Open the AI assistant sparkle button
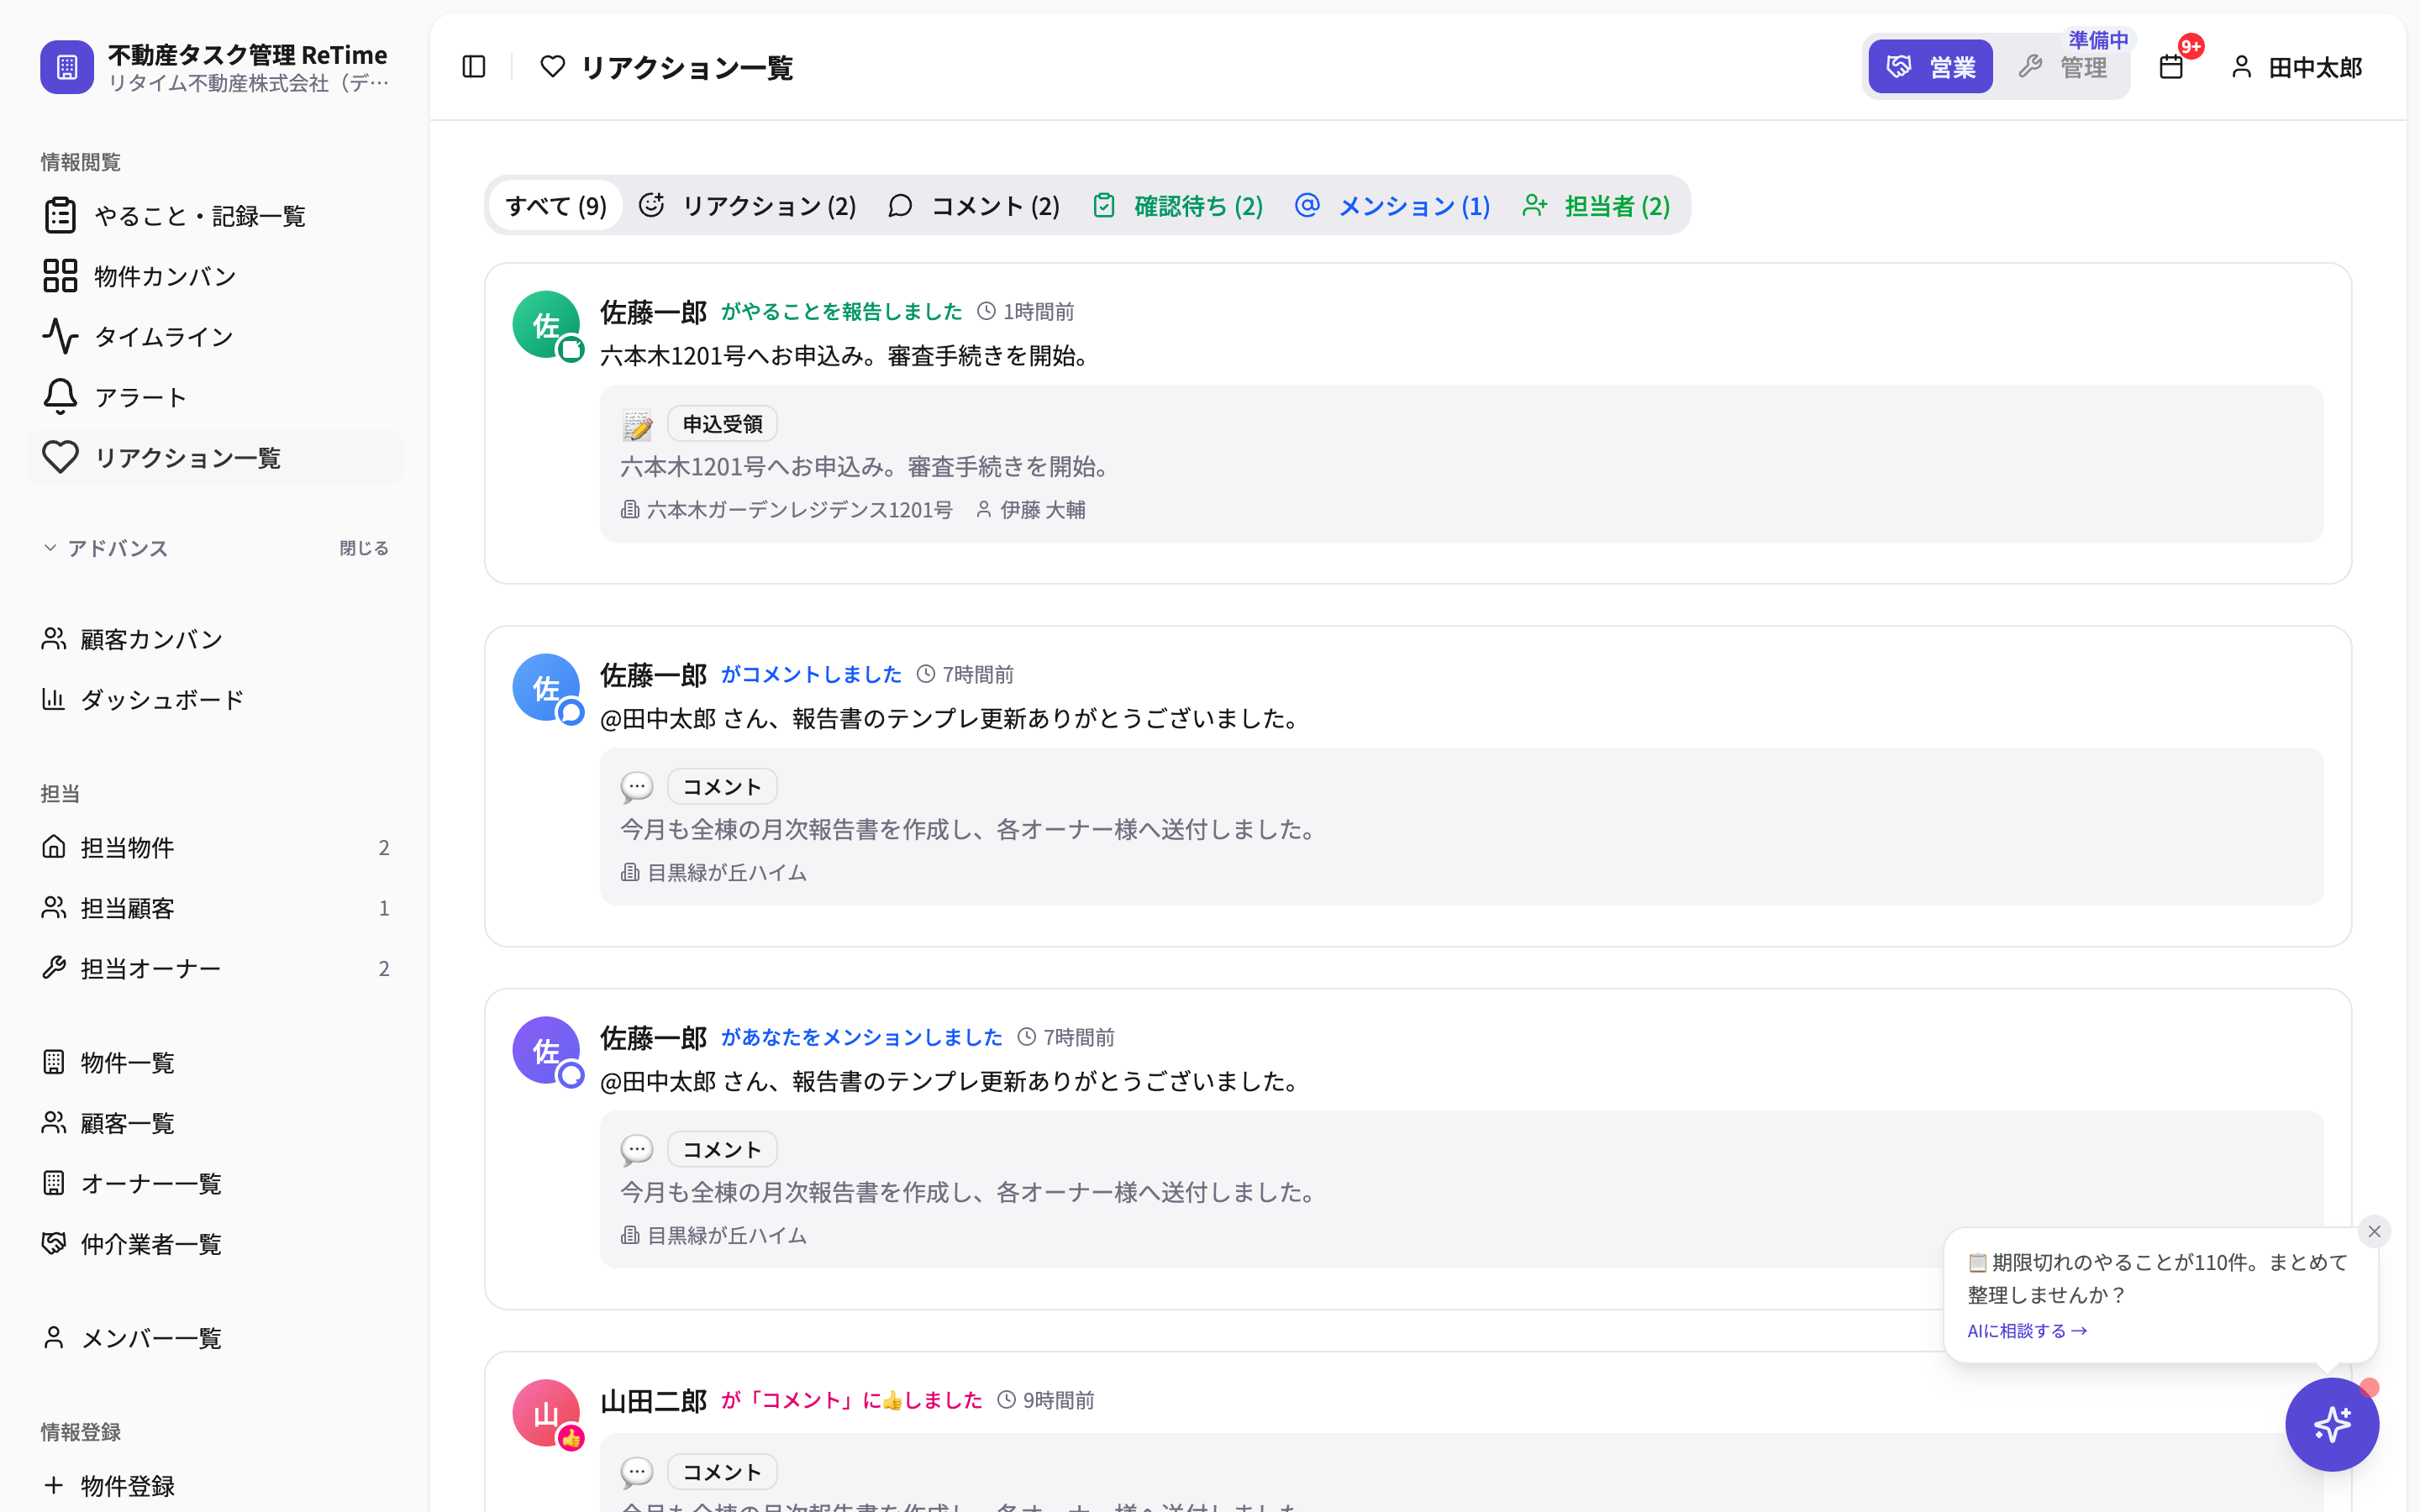2420x1512 pixels. (x=2332, y=1424)
